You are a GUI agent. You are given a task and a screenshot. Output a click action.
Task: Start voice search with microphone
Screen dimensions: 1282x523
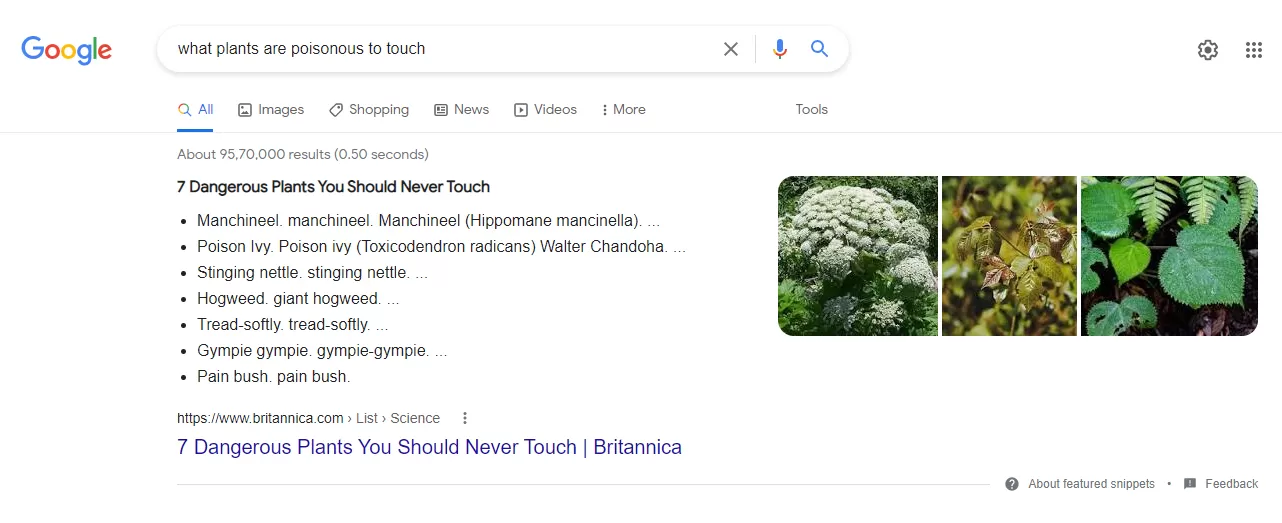(780, 49)
